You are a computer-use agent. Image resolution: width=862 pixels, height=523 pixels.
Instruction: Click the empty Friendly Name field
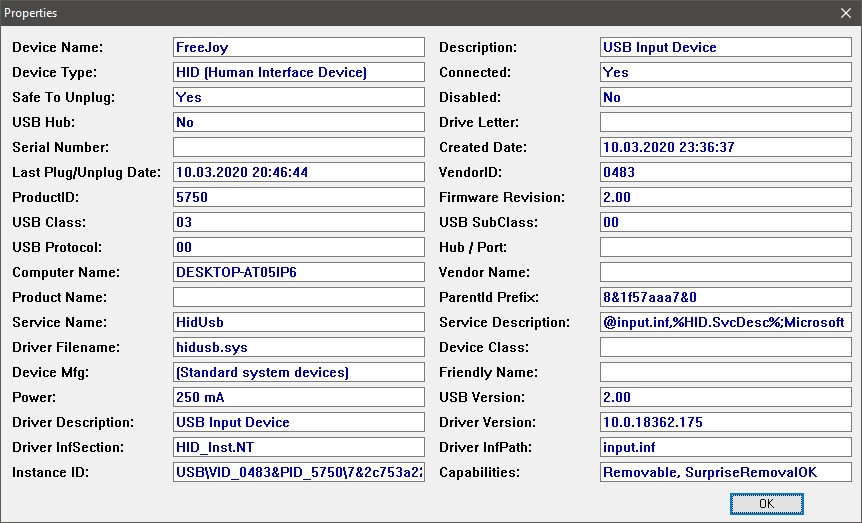point(726,372)
